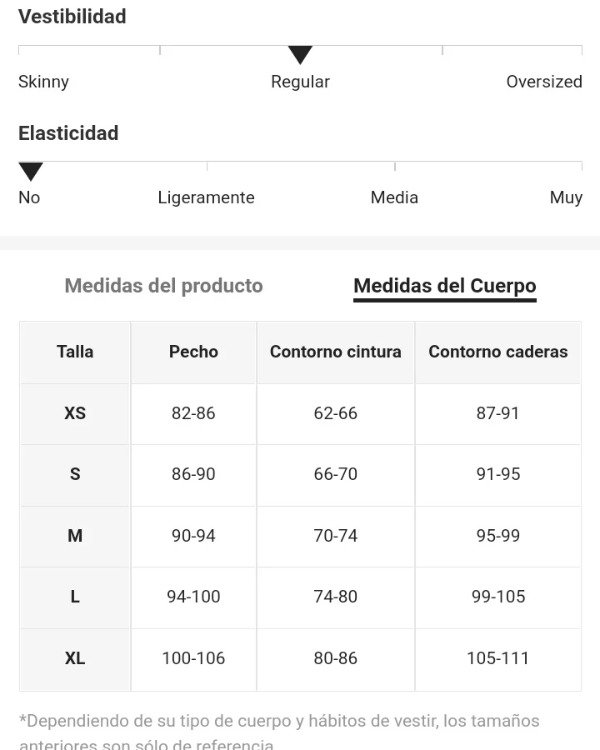Click the XL hip measurement 105-111
This screenshot has width=600, height=750.
[498, 658]
